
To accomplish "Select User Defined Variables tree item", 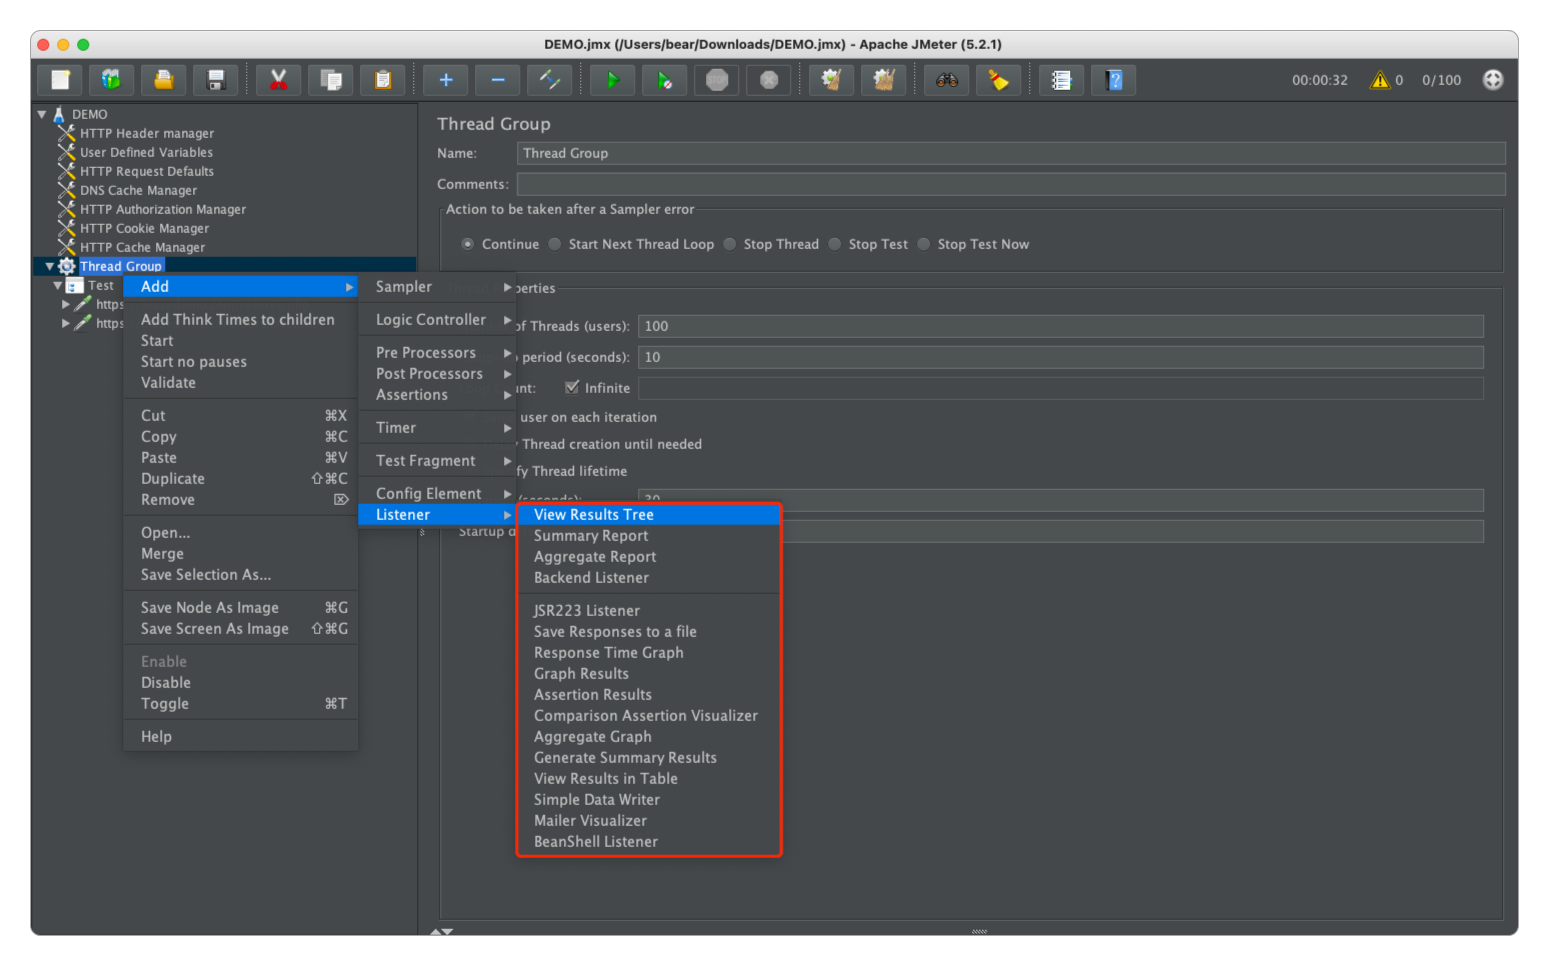I will coord(146,152).
